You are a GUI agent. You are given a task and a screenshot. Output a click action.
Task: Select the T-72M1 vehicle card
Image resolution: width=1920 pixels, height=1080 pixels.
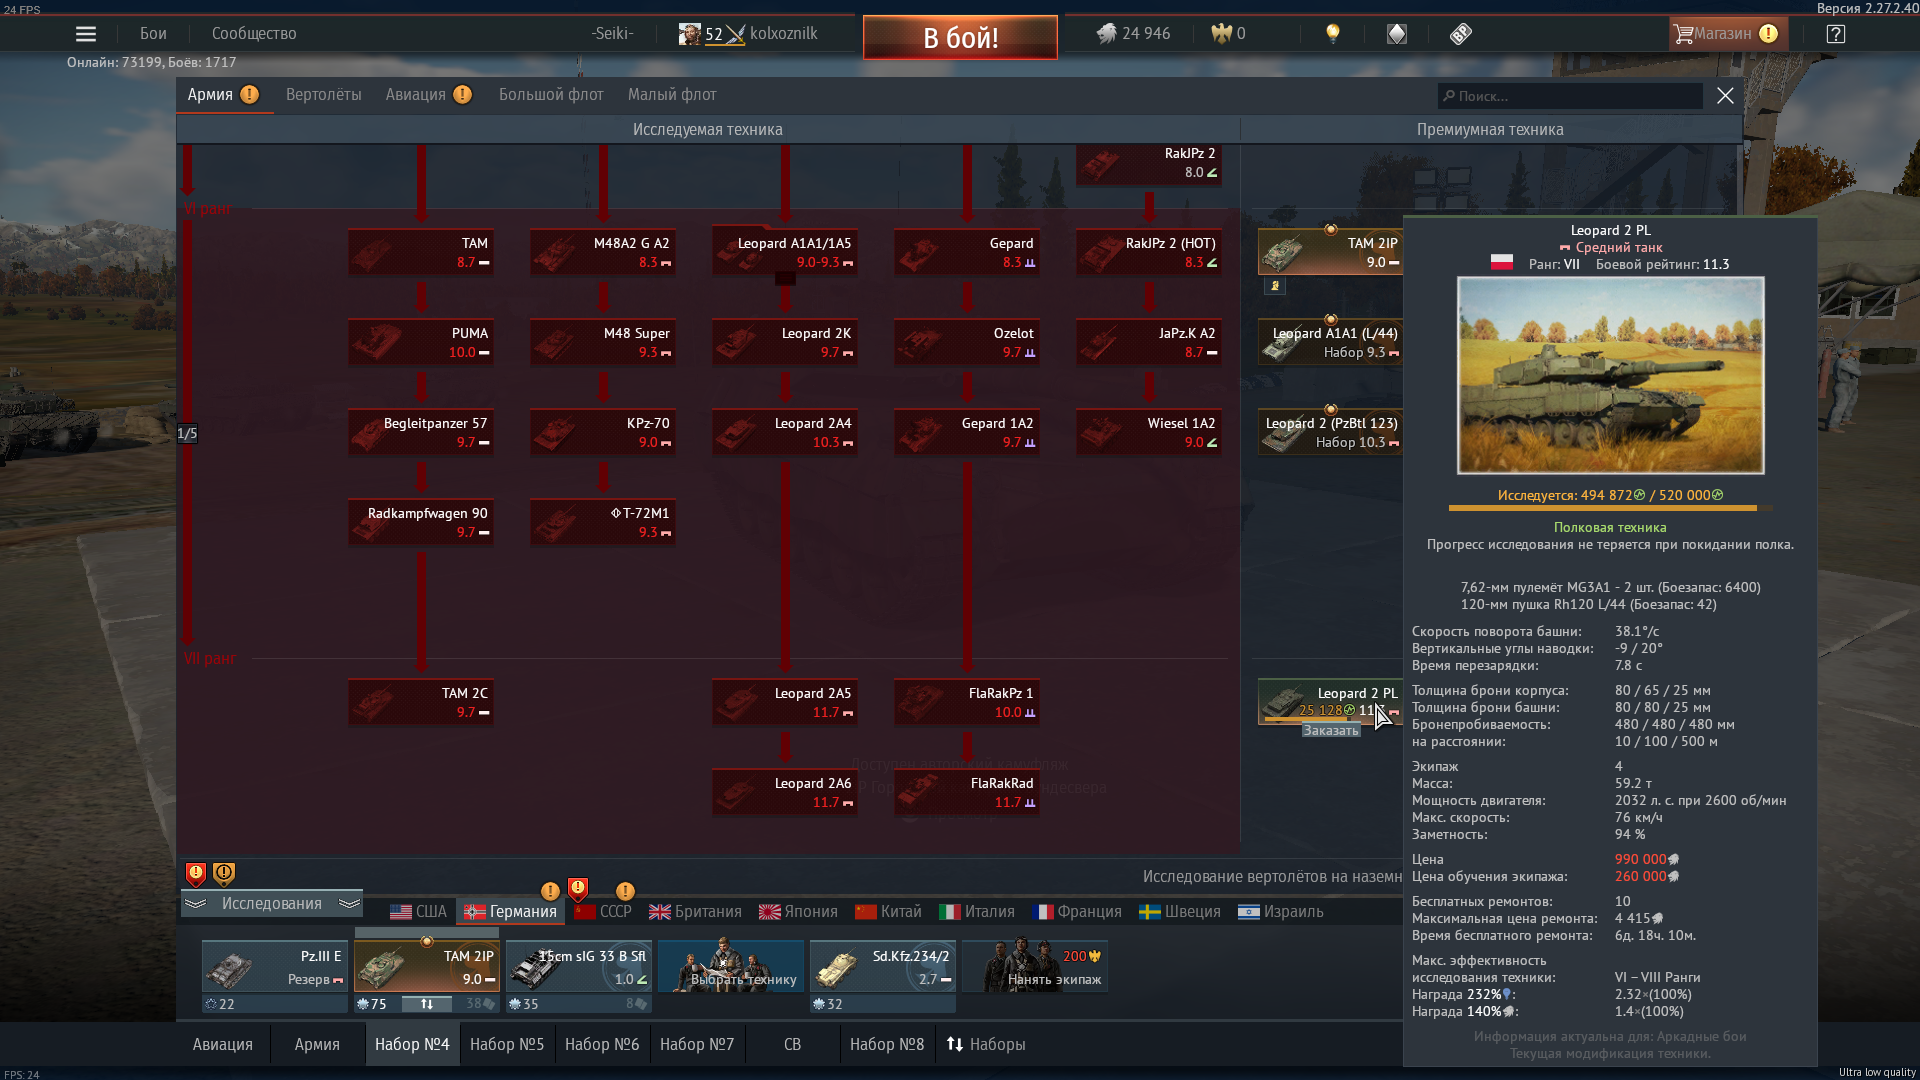[603, 523]
